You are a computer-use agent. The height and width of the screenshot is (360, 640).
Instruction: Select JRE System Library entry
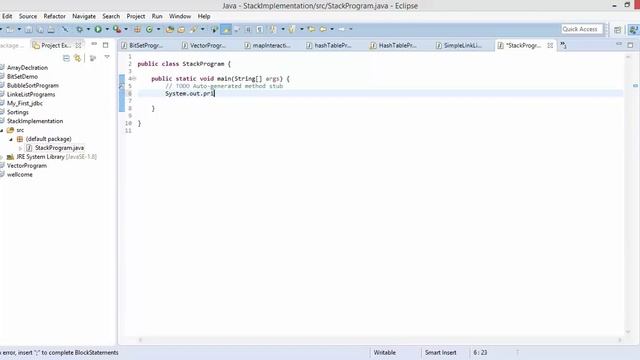coord(51,157)
